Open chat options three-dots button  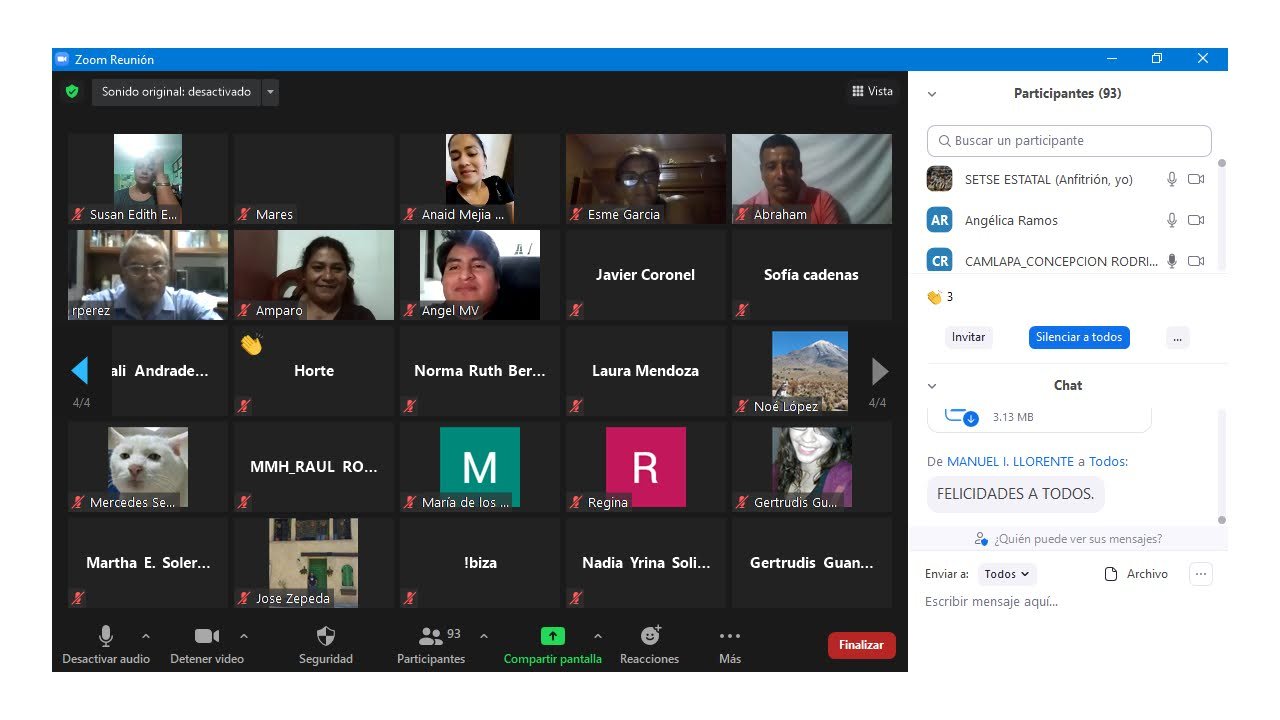1201,574
